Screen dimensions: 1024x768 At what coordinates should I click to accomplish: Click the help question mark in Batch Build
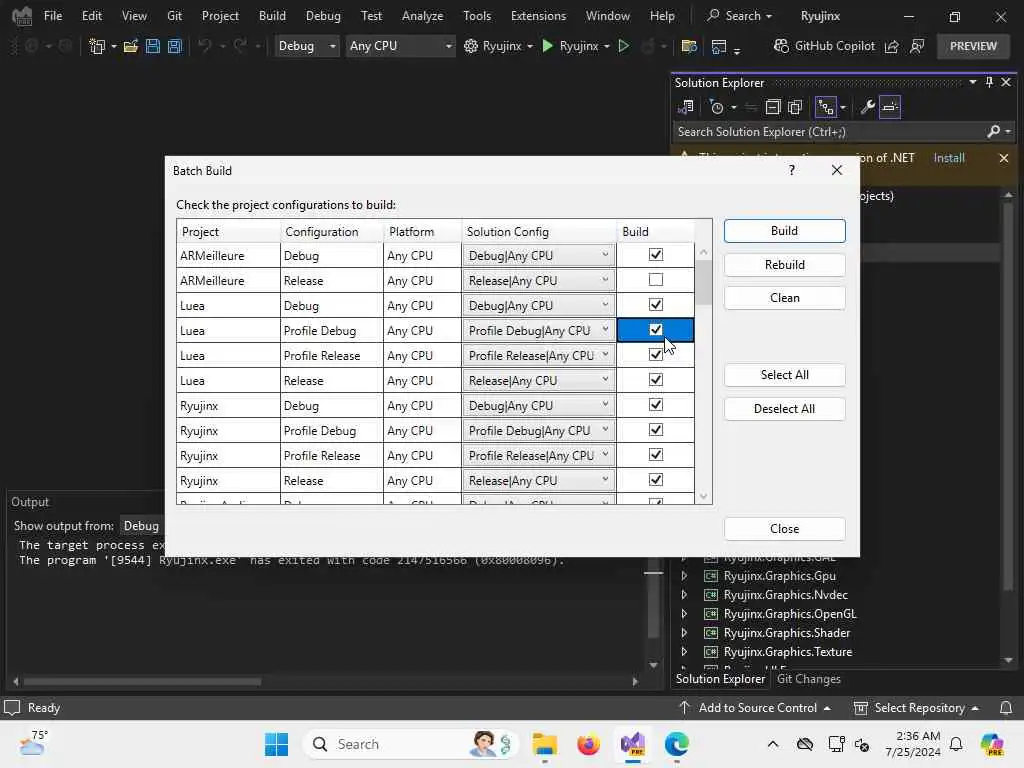tap(792, 170)
